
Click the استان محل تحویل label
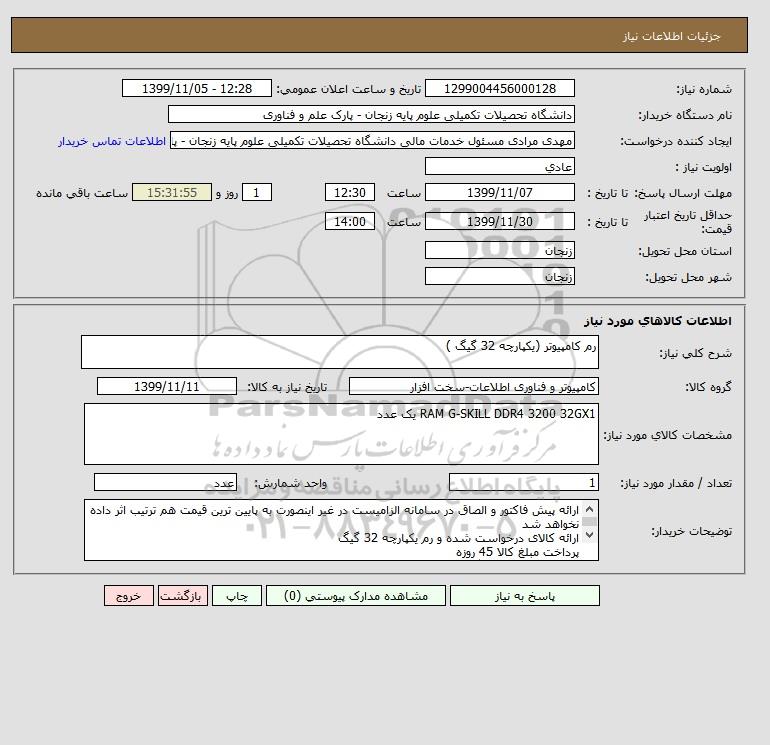point(685,251)
